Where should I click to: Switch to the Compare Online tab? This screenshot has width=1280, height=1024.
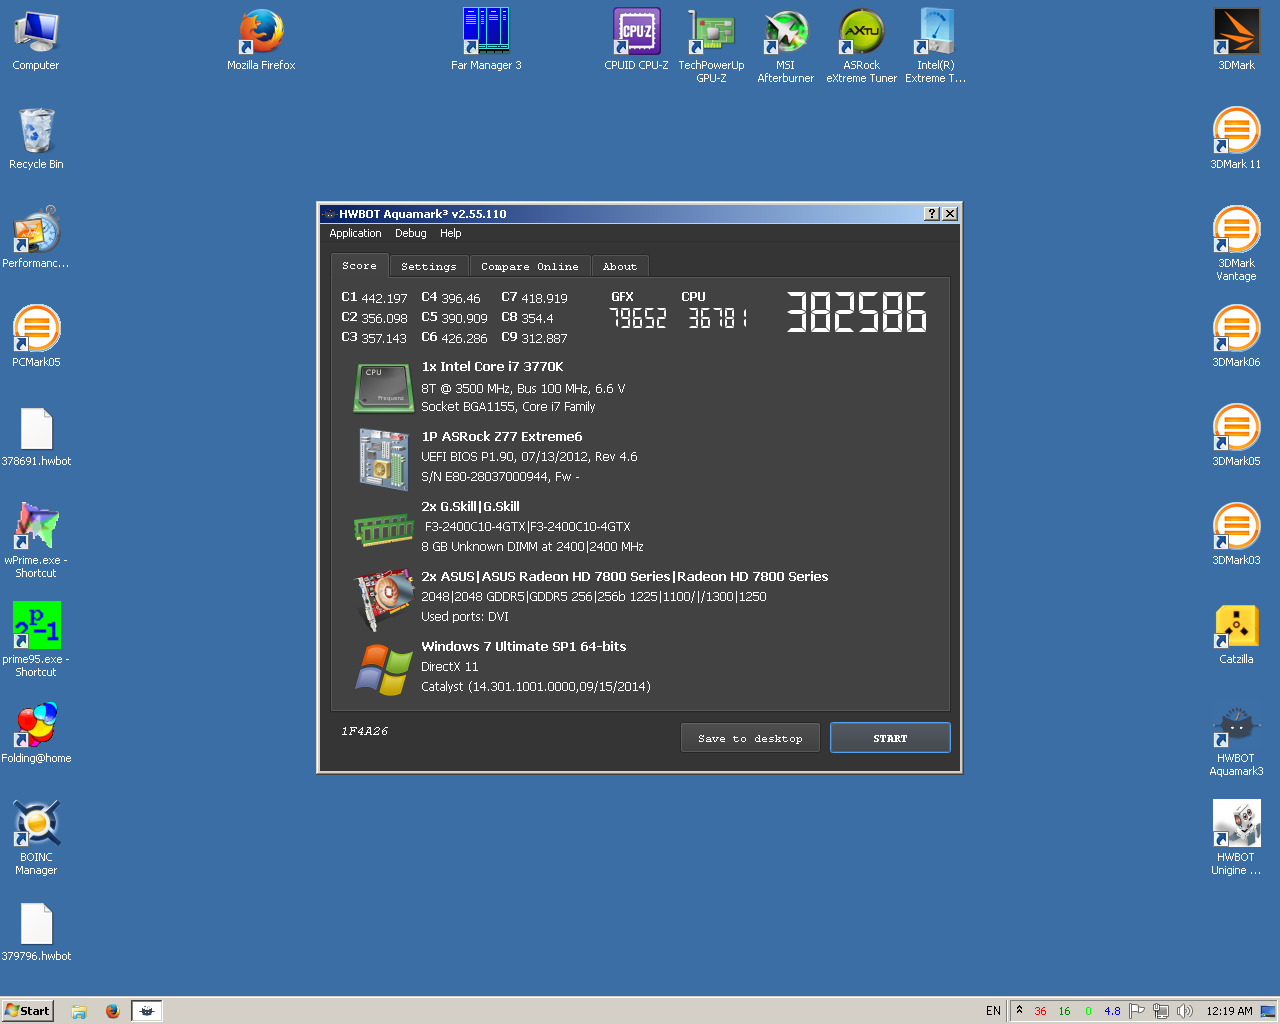529,266
